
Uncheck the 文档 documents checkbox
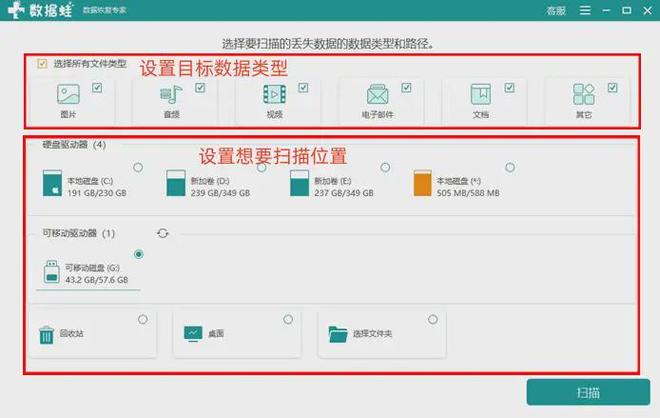[x=509, y=88]
